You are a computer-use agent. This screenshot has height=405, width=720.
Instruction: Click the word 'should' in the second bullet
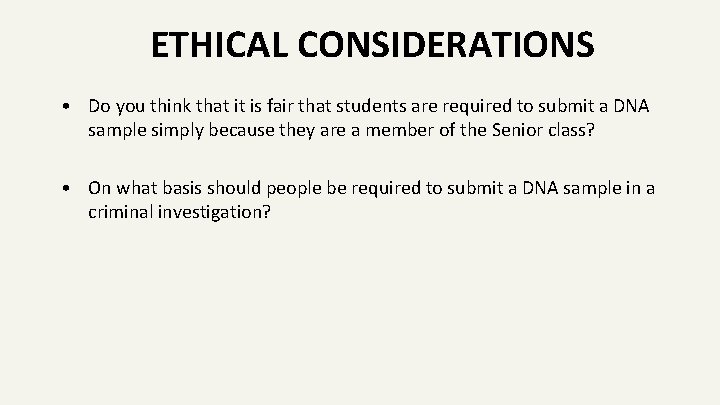coord(234,188)
